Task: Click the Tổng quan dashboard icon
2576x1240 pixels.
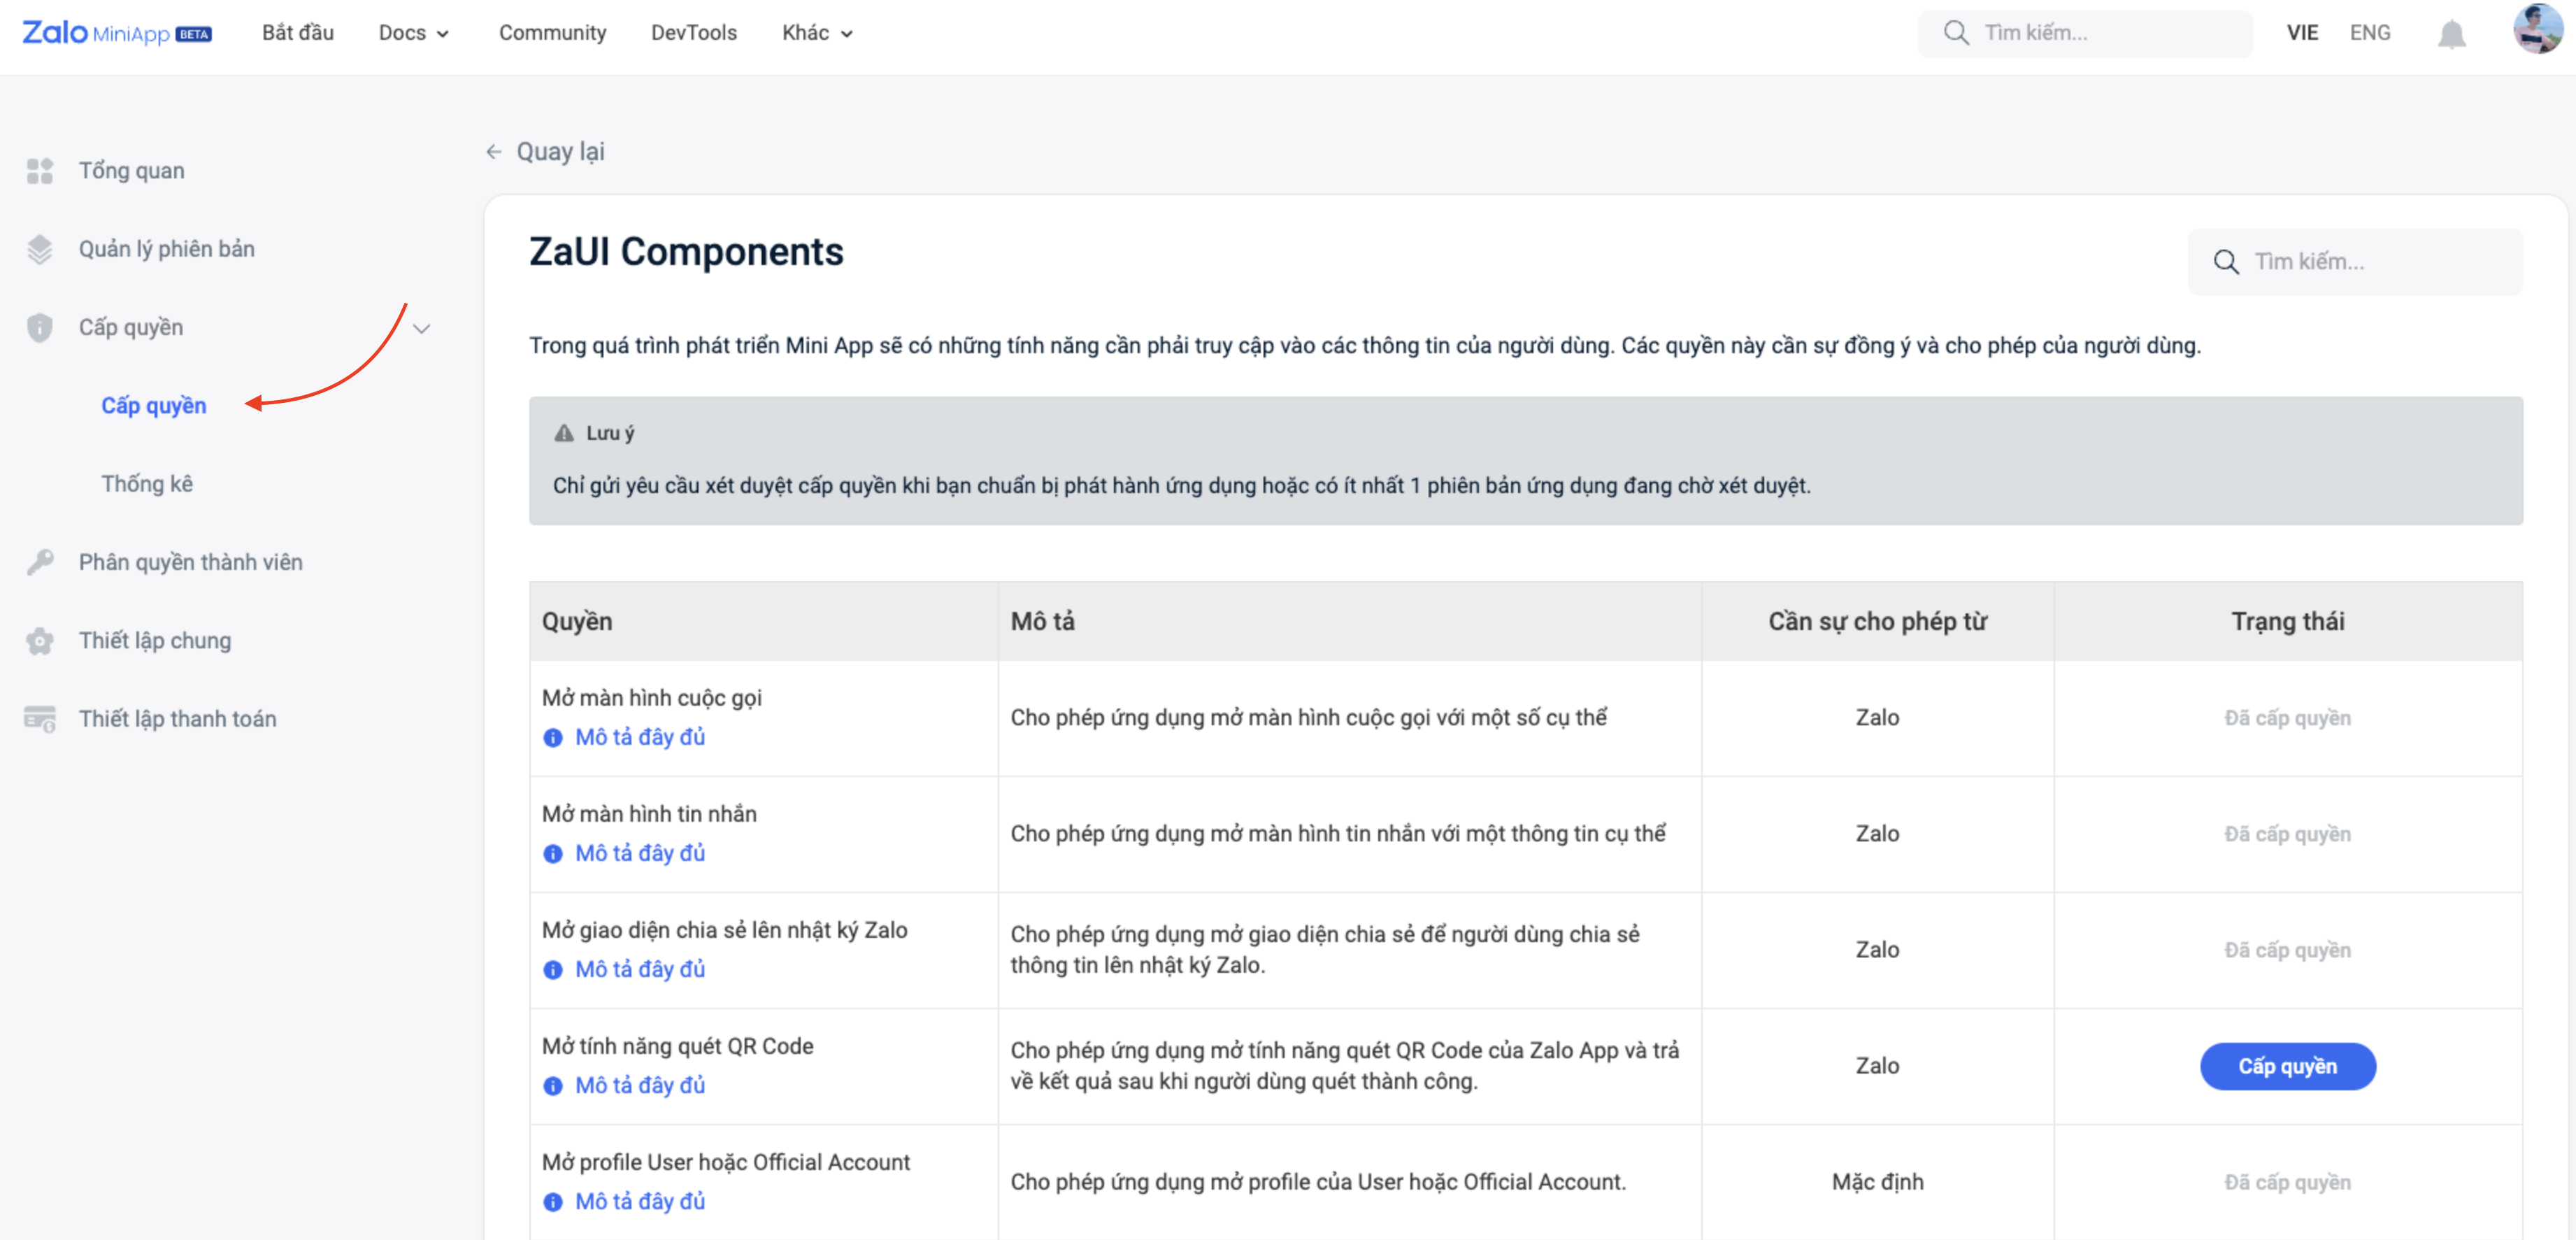Action: point(40,171)
